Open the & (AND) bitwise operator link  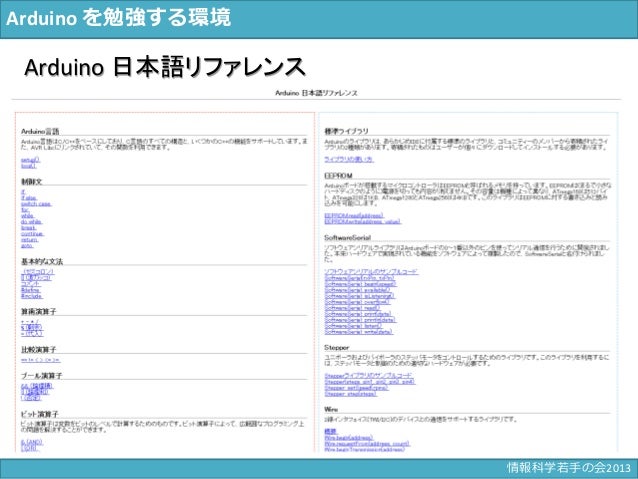click(x=32, y=442)
